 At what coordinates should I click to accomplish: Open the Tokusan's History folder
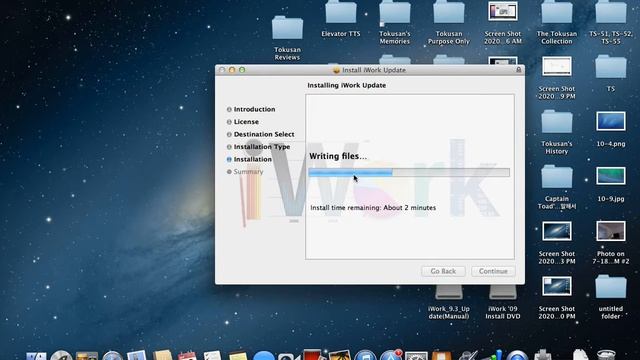point(557,122)
